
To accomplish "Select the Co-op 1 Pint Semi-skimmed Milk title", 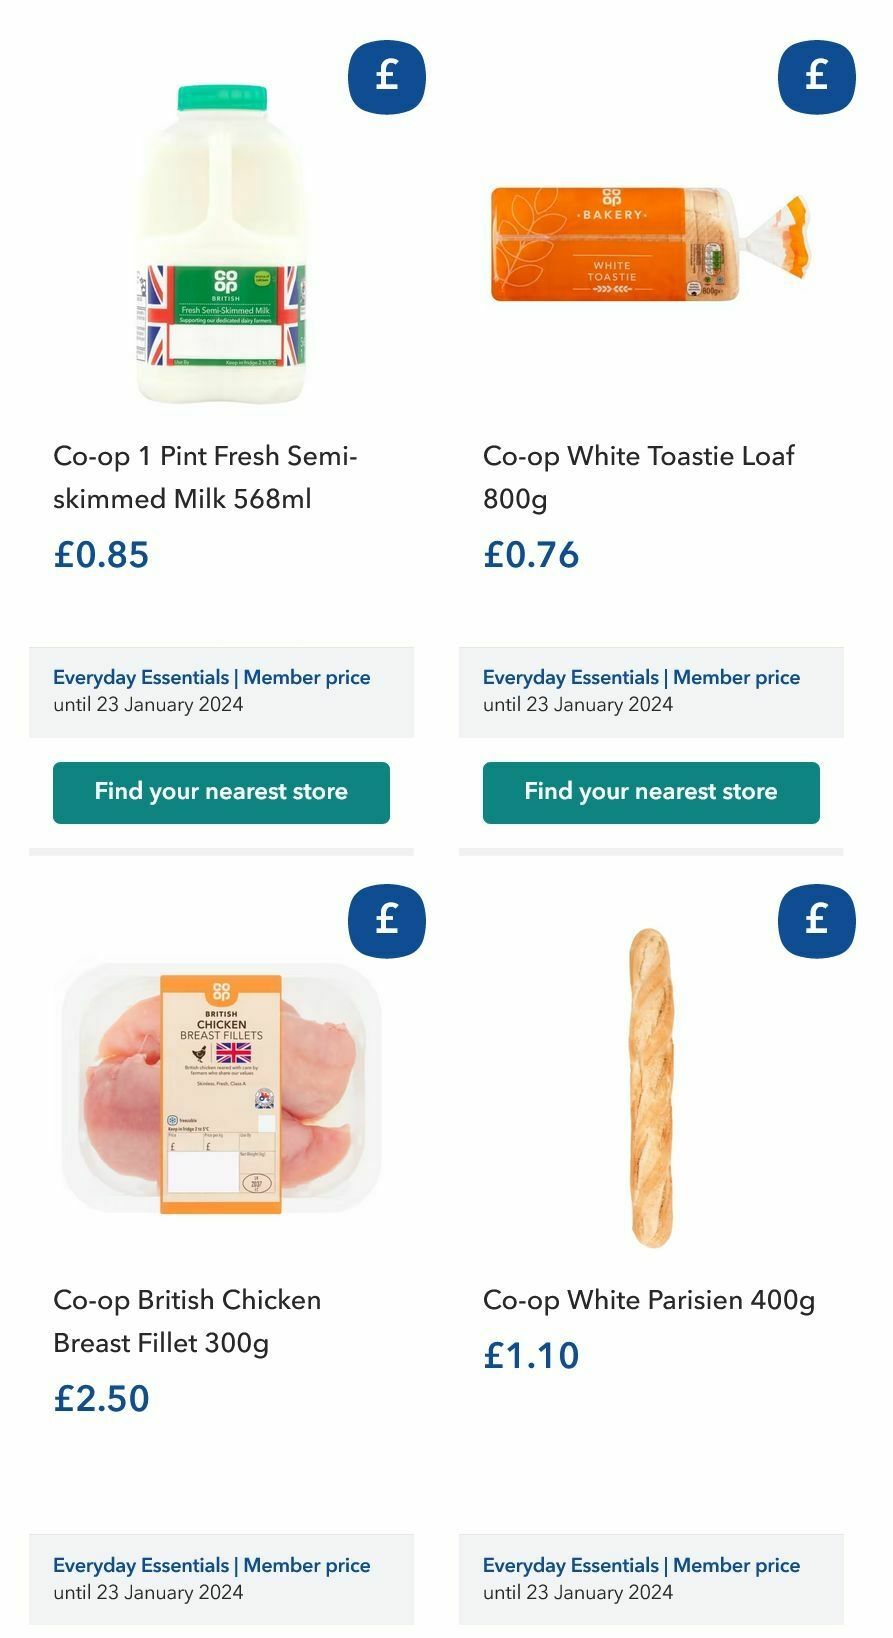I will tap(205, 478).
